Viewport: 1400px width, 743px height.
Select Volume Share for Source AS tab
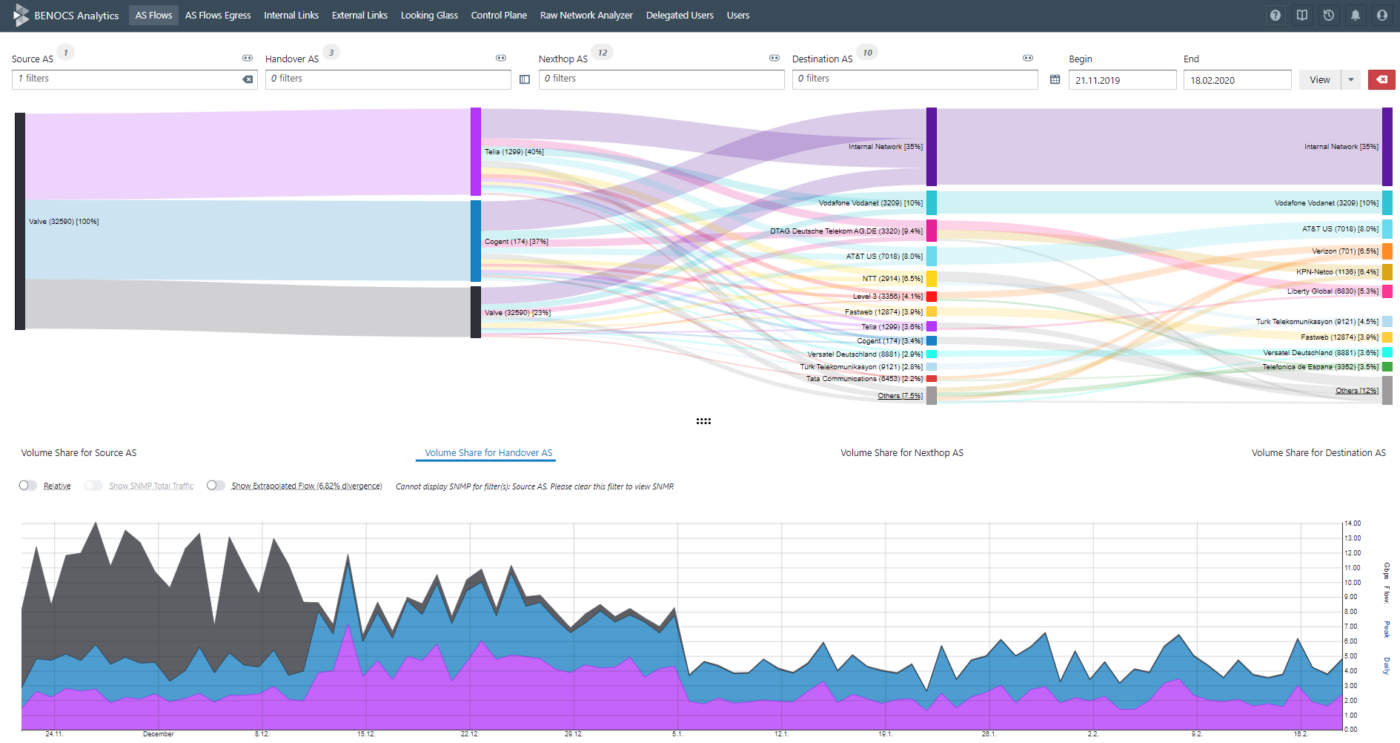[79, 453]
